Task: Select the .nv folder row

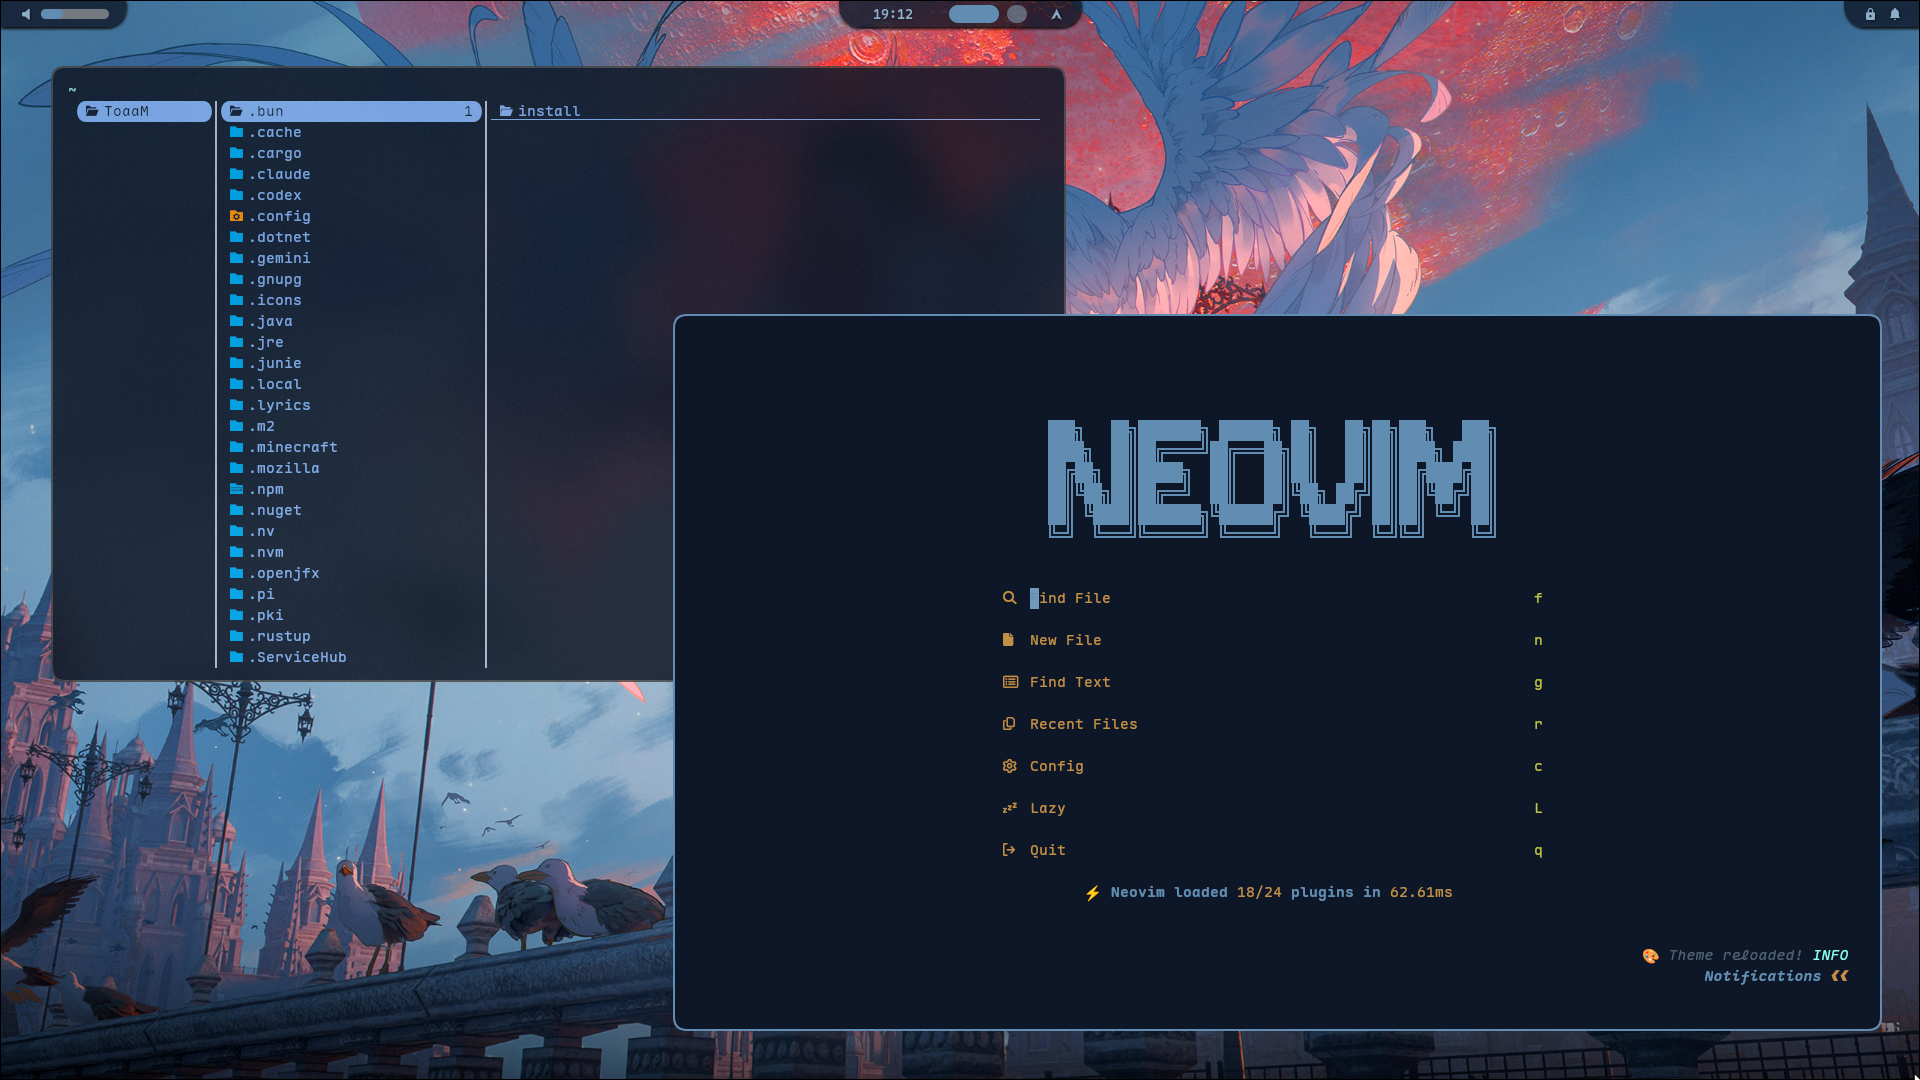Action: [x=351, y=531]
